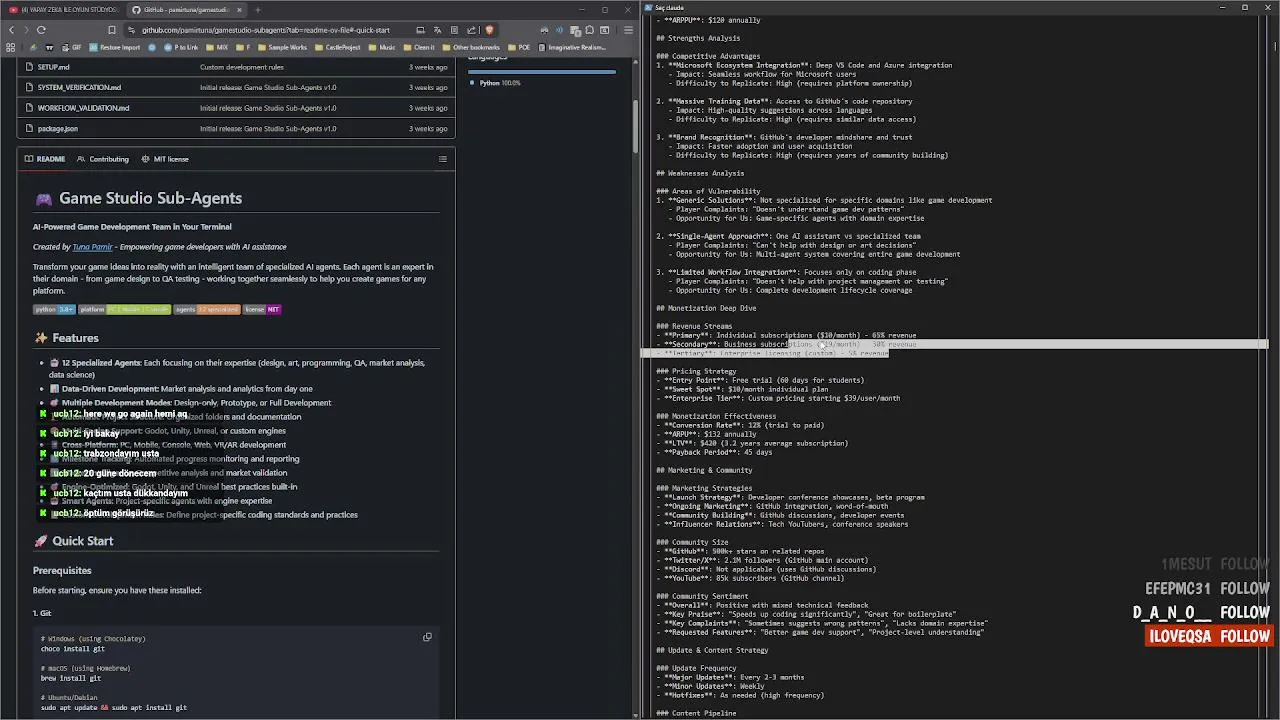Click the Custom development rules commit message
The width and height of the screenshot is (1280, 720).
tap(242, 67)
